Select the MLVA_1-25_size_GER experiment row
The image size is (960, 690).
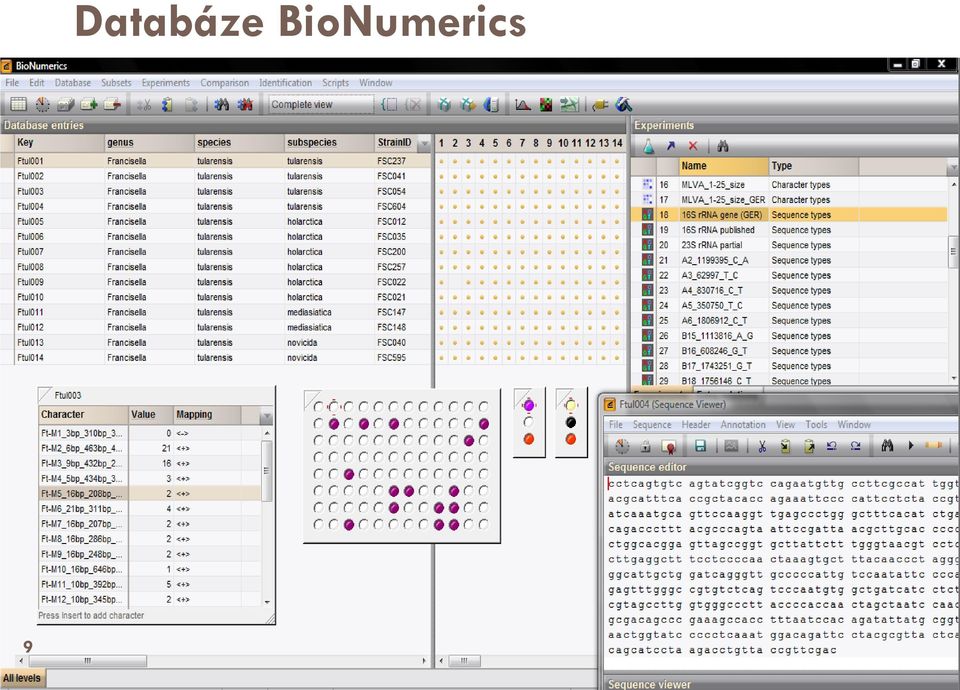coord(790,200)
